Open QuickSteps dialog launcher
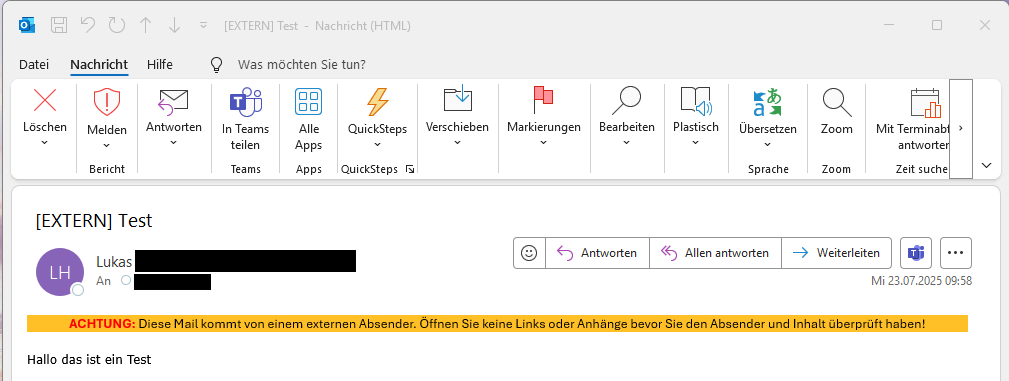This screenshot has width=1009, height=381. [x=410, y=169]
